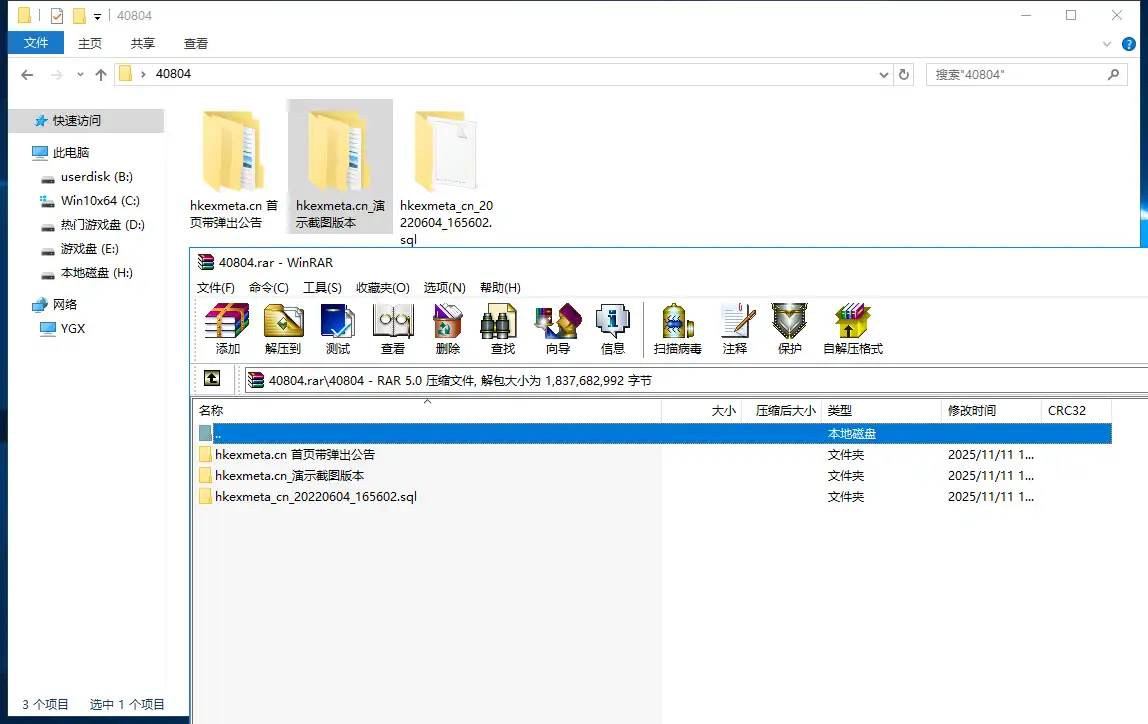
Task: Open the 查找 (Find) binoculars icon
Action: click(x=502, y=328)
